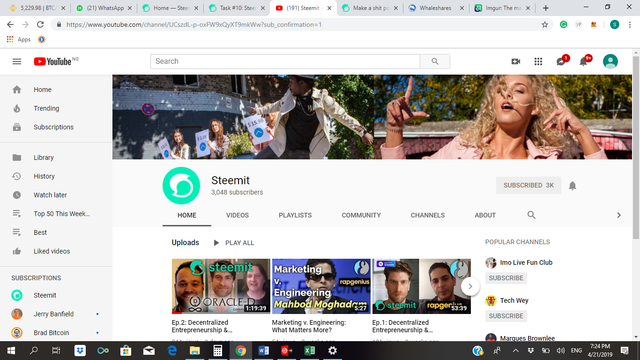This screenshot has height=360, width=640.
Task: Show next uploads carousel arrow
Action: pyautogui.click(x=470, y=286)
